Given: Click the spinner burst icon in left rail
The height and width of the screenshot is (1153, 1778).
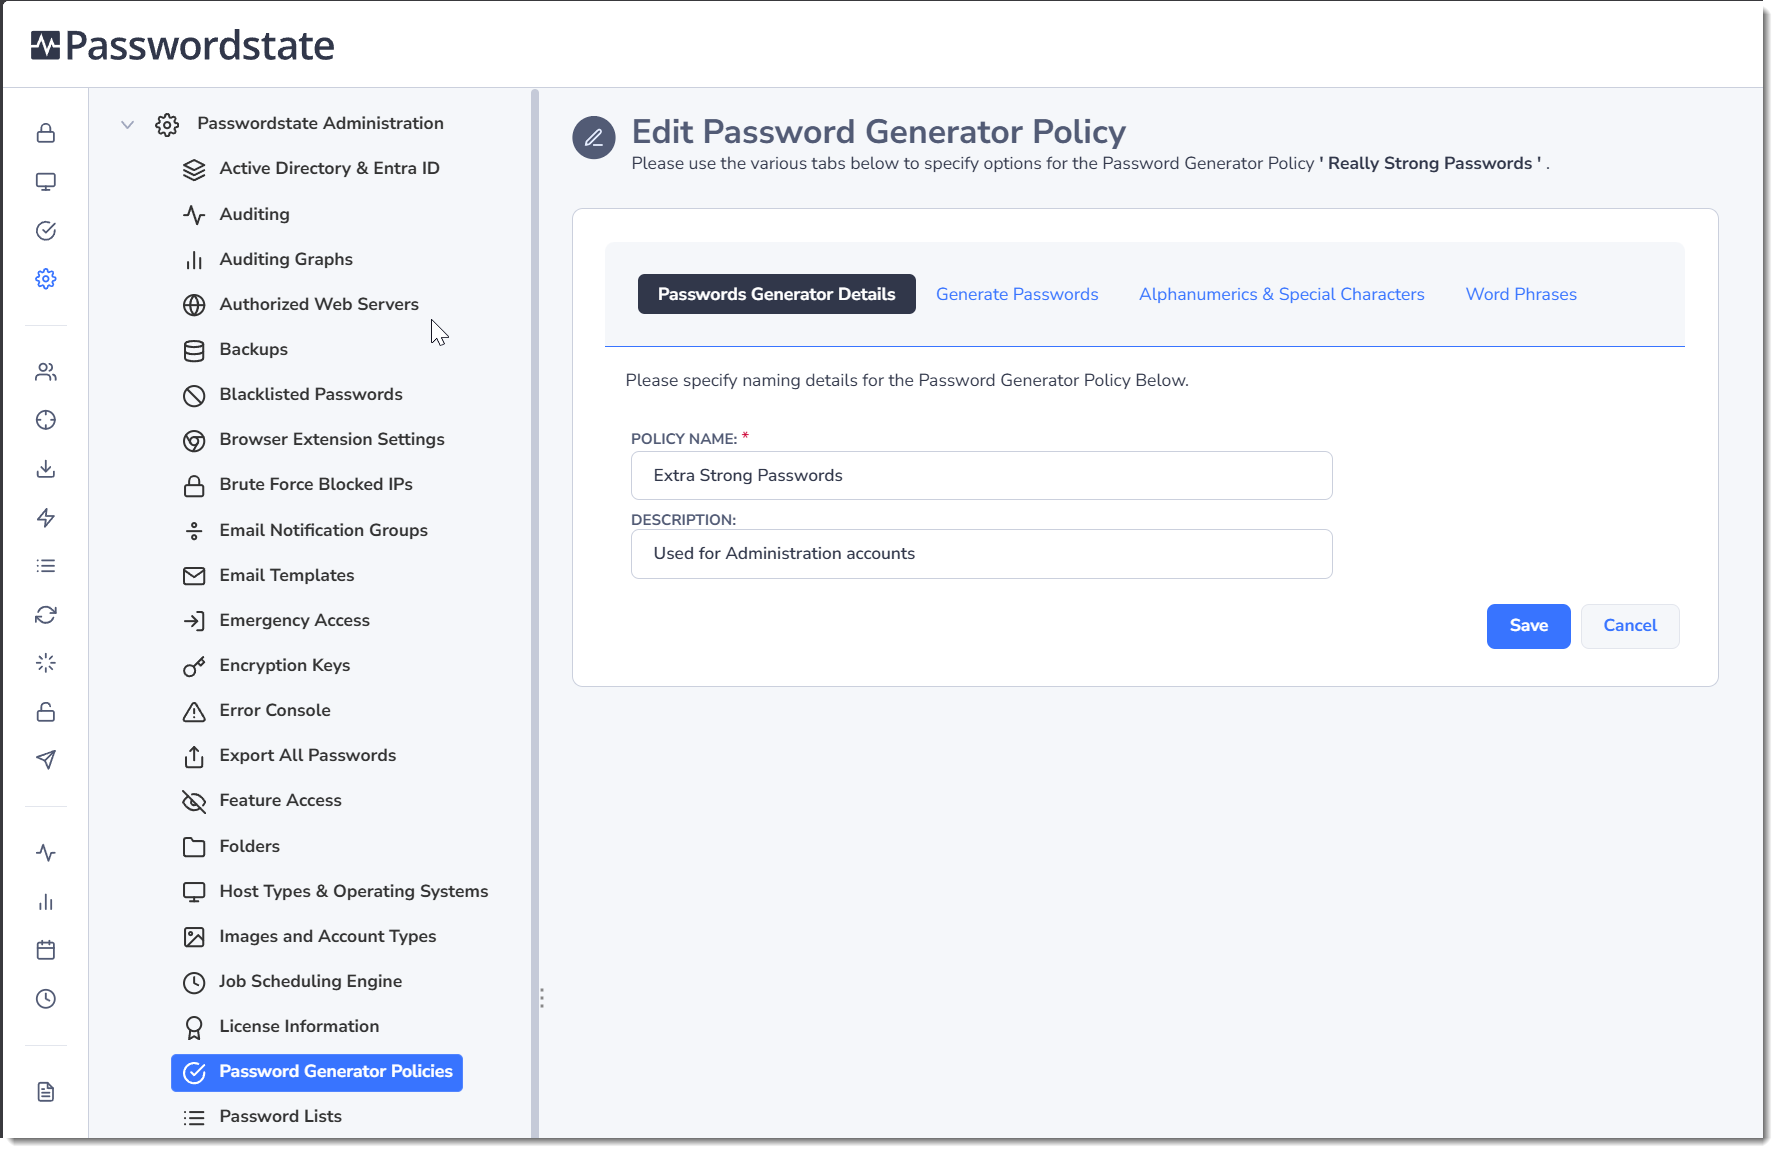Looking at the screenshot, I should point(46,663).
